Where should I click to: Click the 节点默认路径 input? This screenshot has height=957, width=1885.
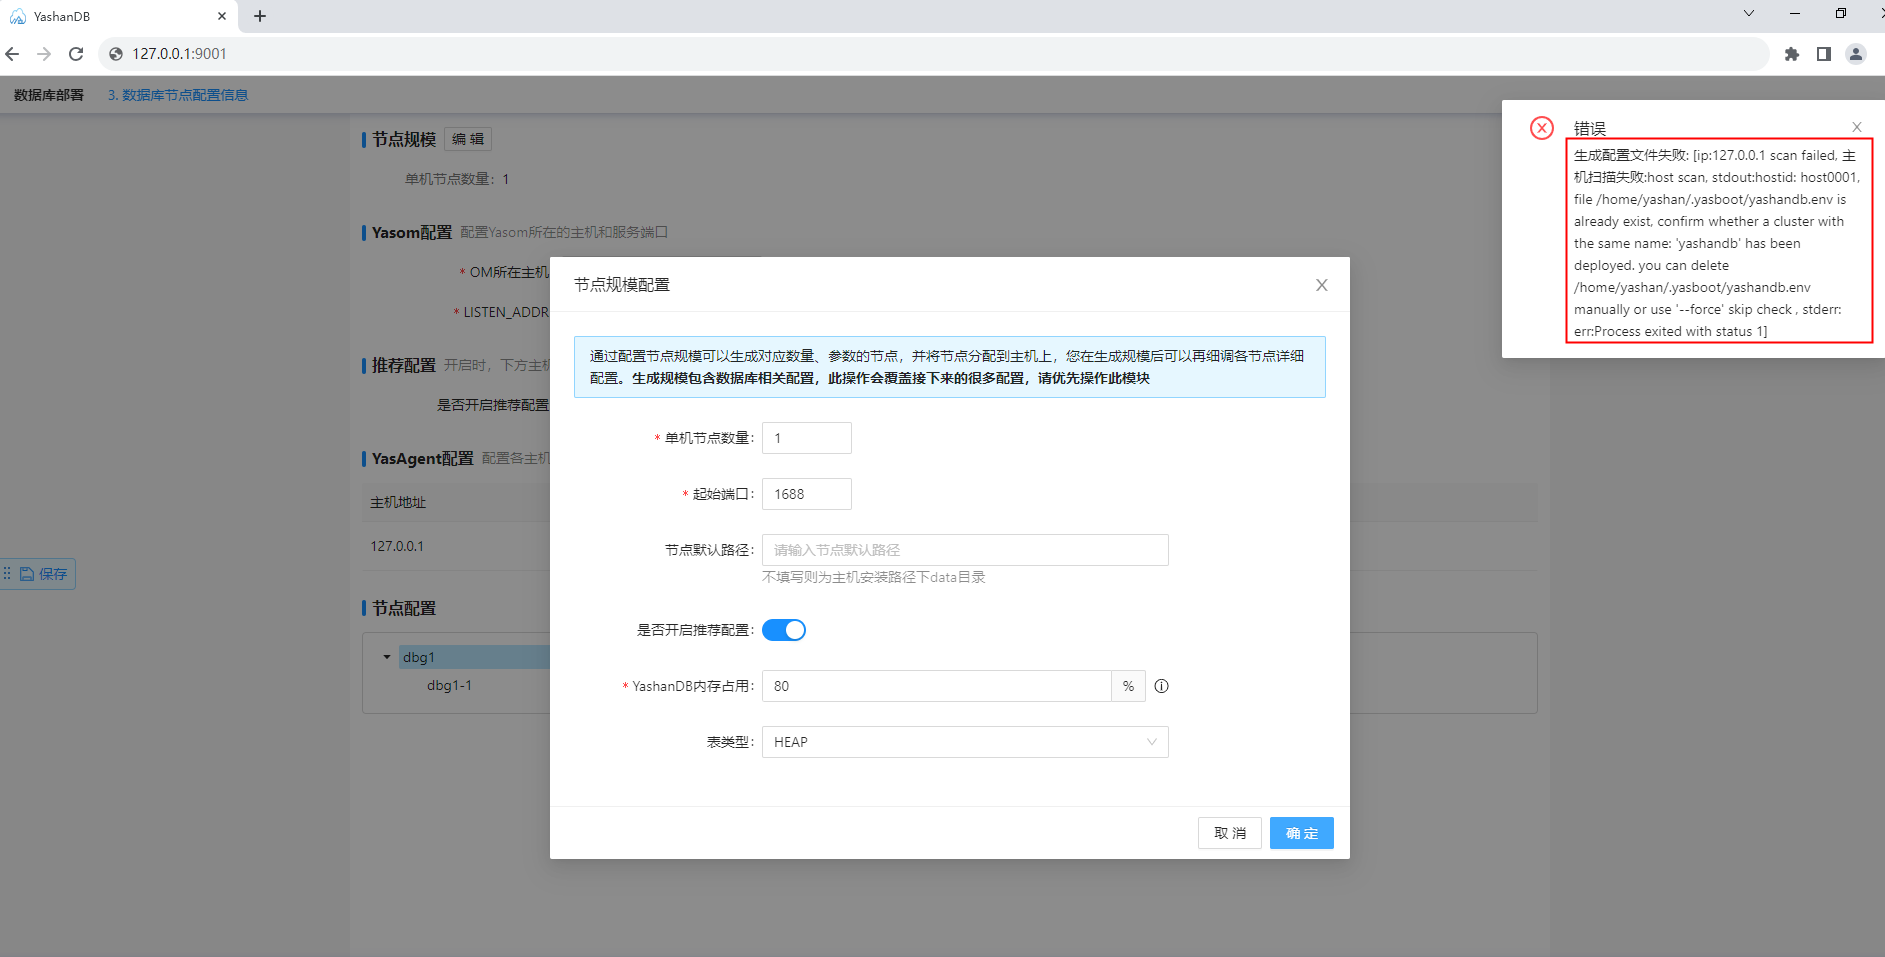point(965,550)
